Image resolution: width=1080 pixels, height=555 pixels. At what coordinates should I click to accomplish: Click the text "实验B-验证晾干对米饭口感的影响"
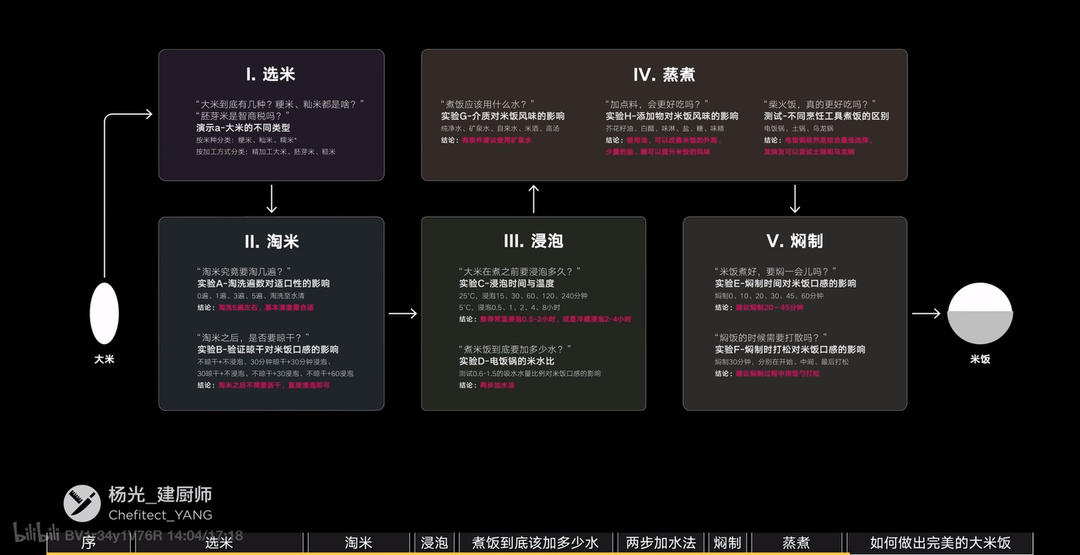(x=268, y=350)
